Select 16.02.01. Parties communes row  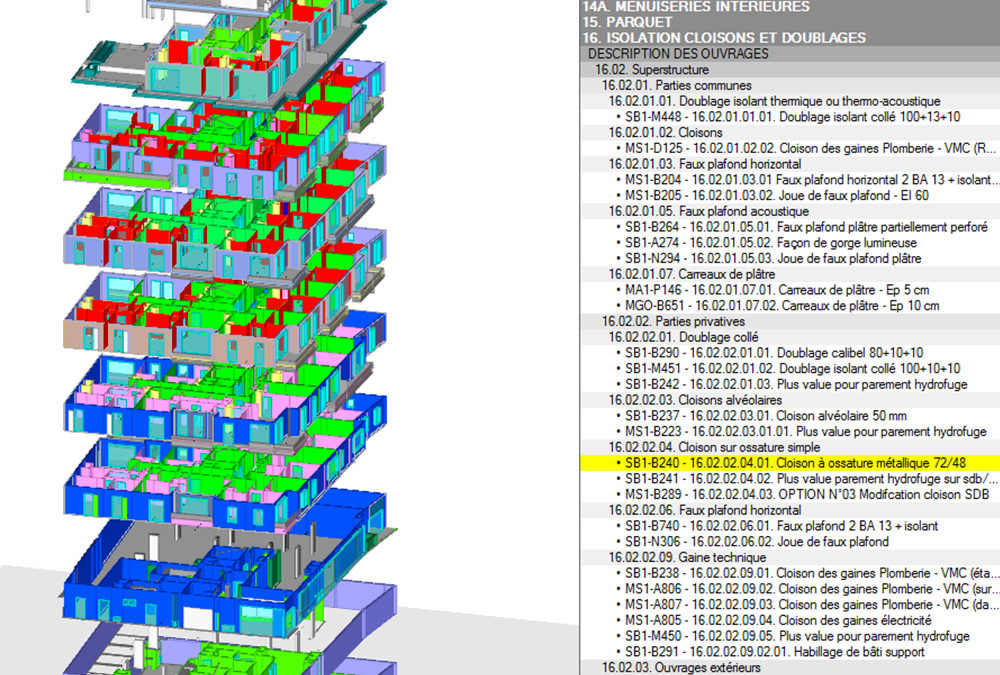tap(790, 85)
